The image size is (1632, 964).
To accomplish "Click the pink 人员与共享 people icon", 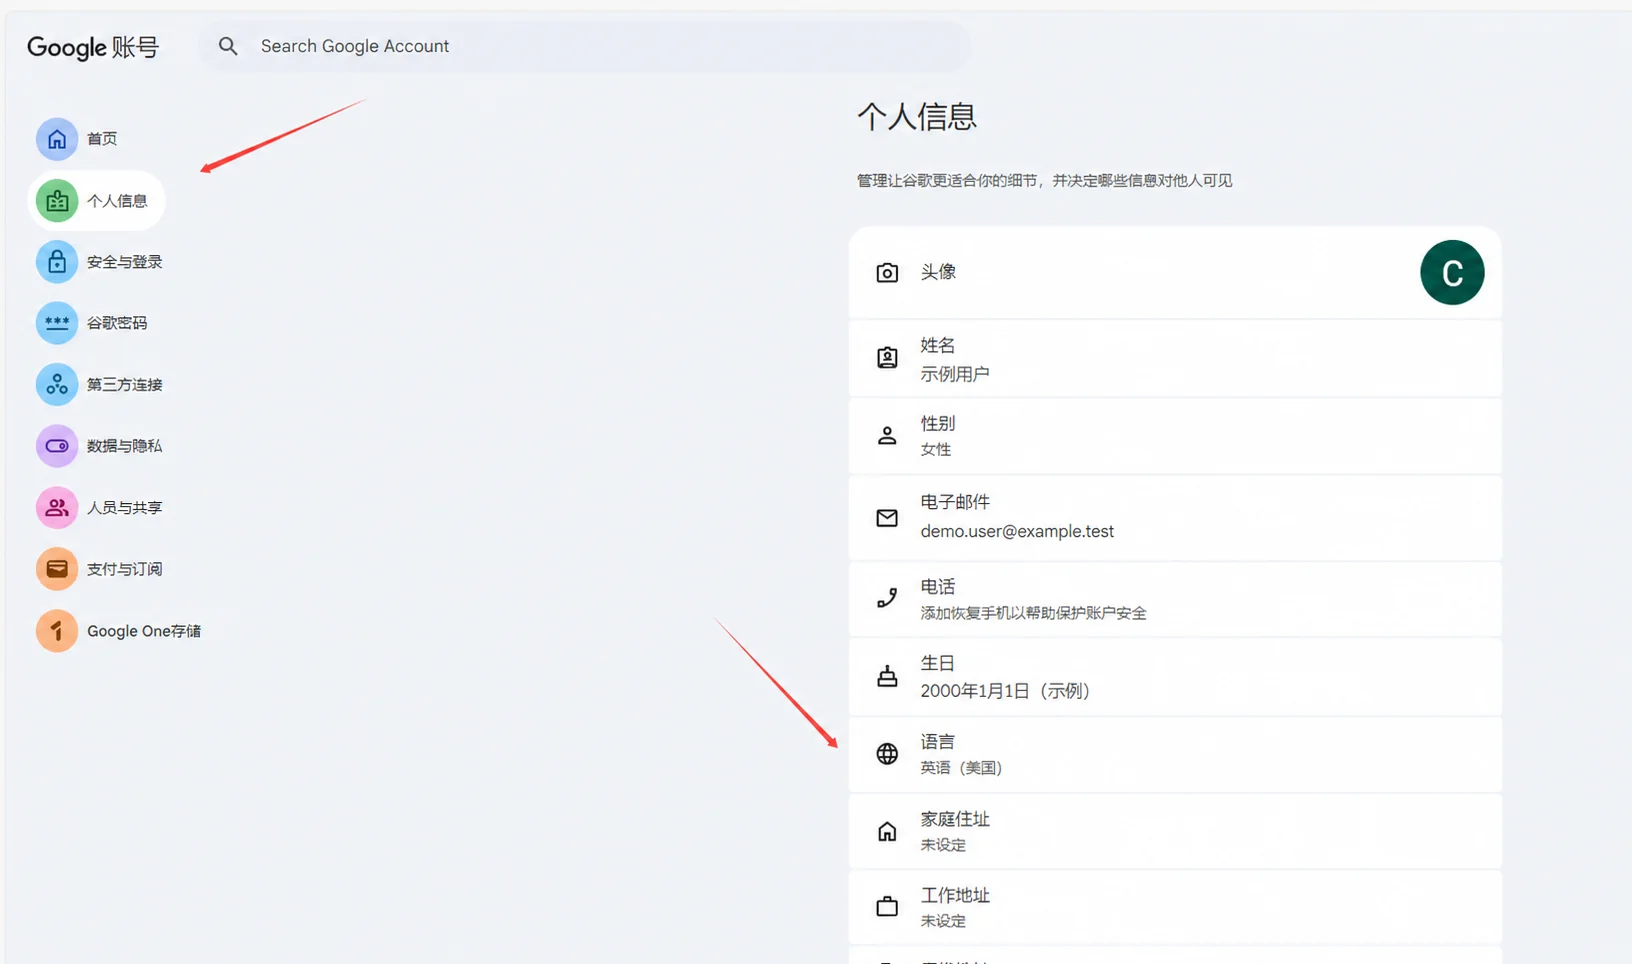I will pyautogui.click(x=57, y=508).
